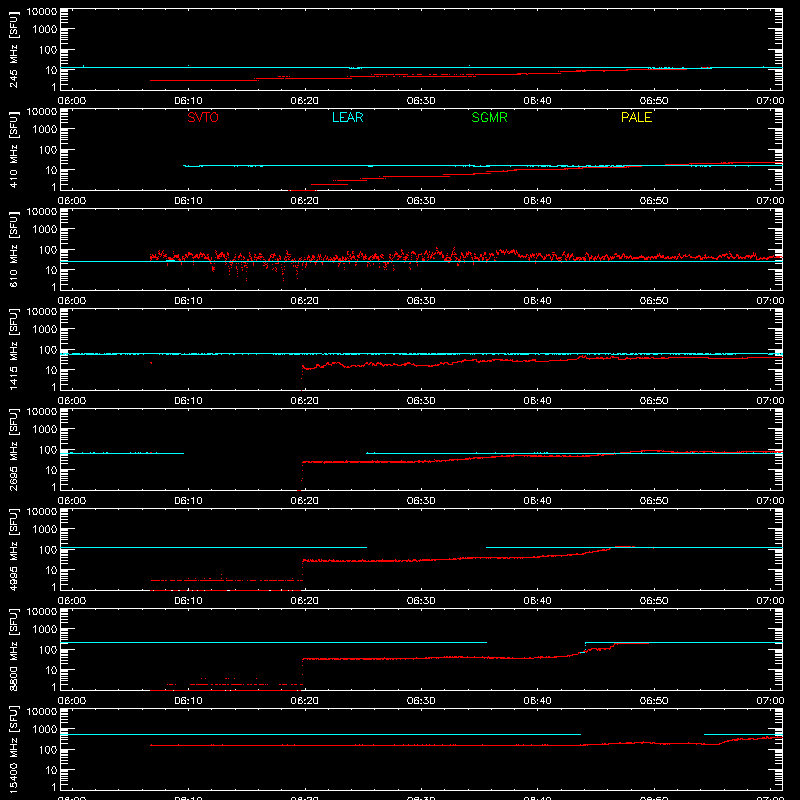Click 06:00 label under the 610 MHz panel
The width and height of the screenshot is (800, 800).
(72, 301)
